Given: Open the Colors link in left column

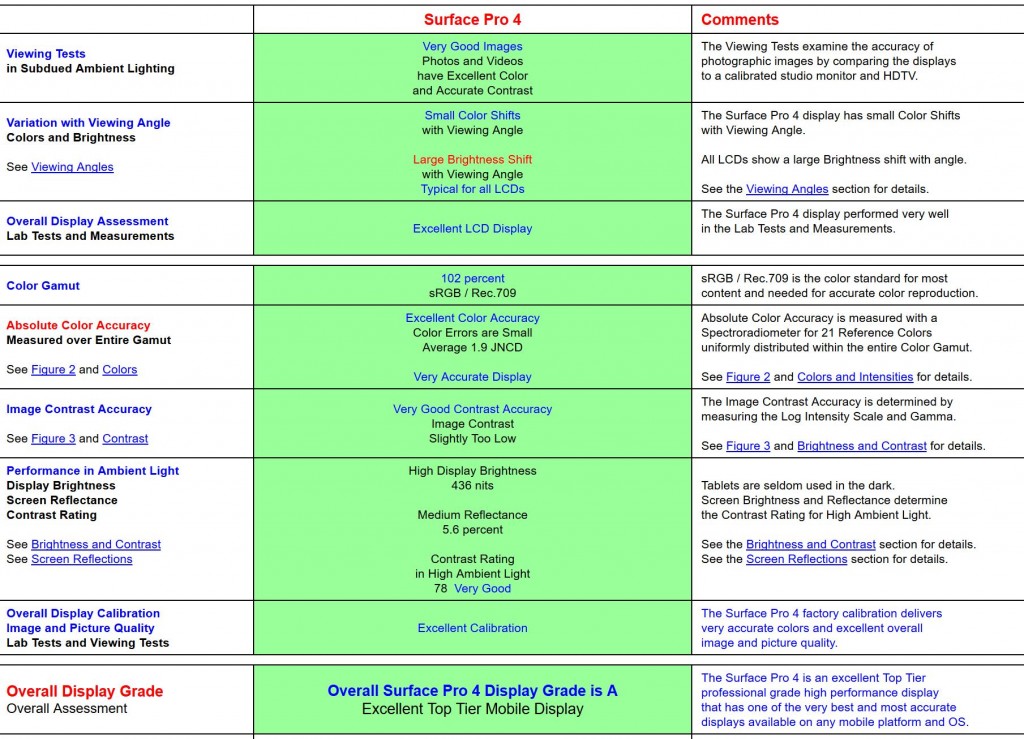Looking at the screenshot, I should click(120, 370).
